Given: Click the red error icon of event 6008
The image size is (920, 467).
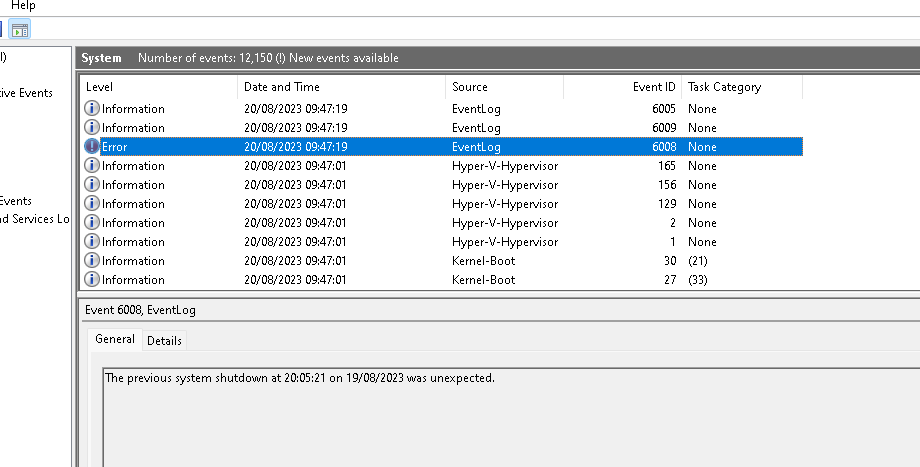Looking at the screenshot, I should tap(92, 146).
